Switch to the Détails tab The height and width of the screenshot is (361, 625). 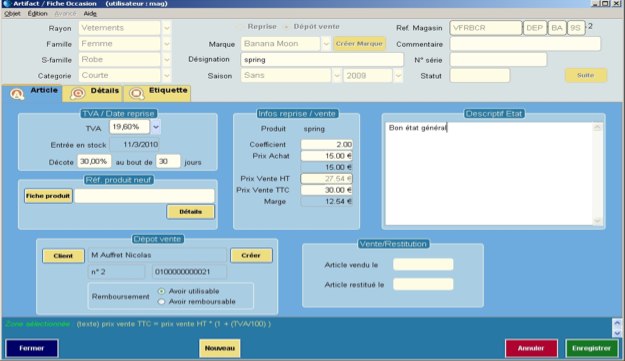pos(92,93)
